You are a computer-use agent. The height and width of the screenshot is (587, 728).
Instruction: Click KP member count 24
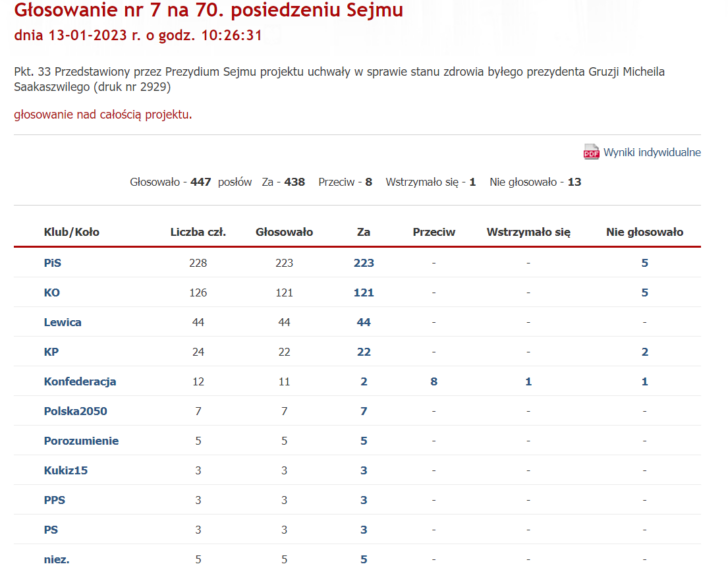[x=198, y=352]
